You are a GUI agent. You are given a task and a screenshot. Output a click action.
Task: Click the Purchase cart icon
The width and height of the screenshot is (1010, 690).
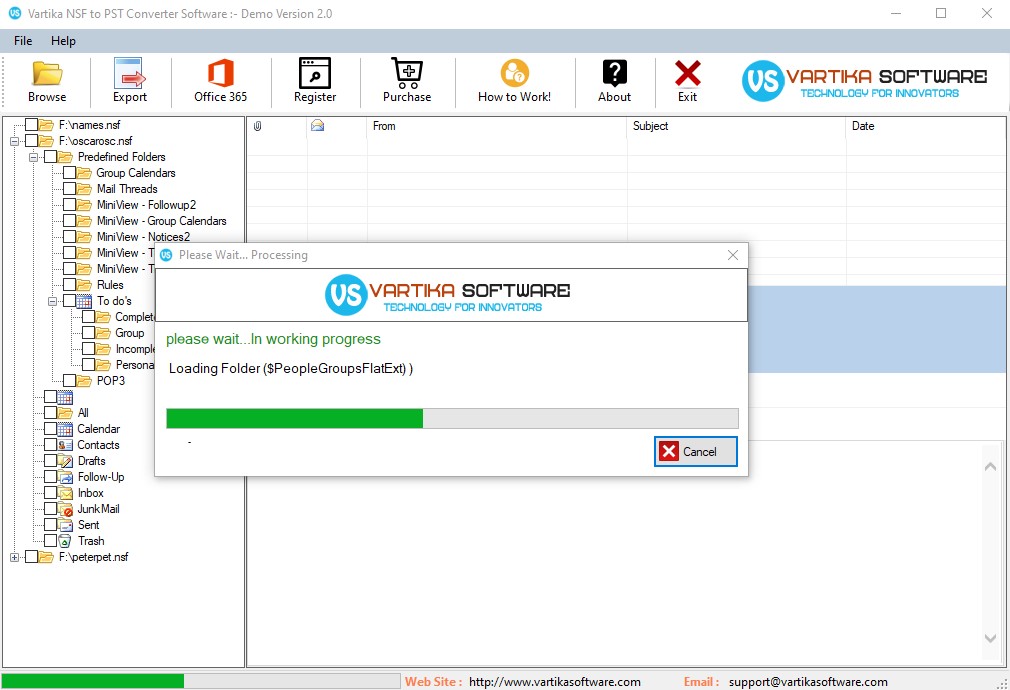pyautogui.click(x=407, y=73)
